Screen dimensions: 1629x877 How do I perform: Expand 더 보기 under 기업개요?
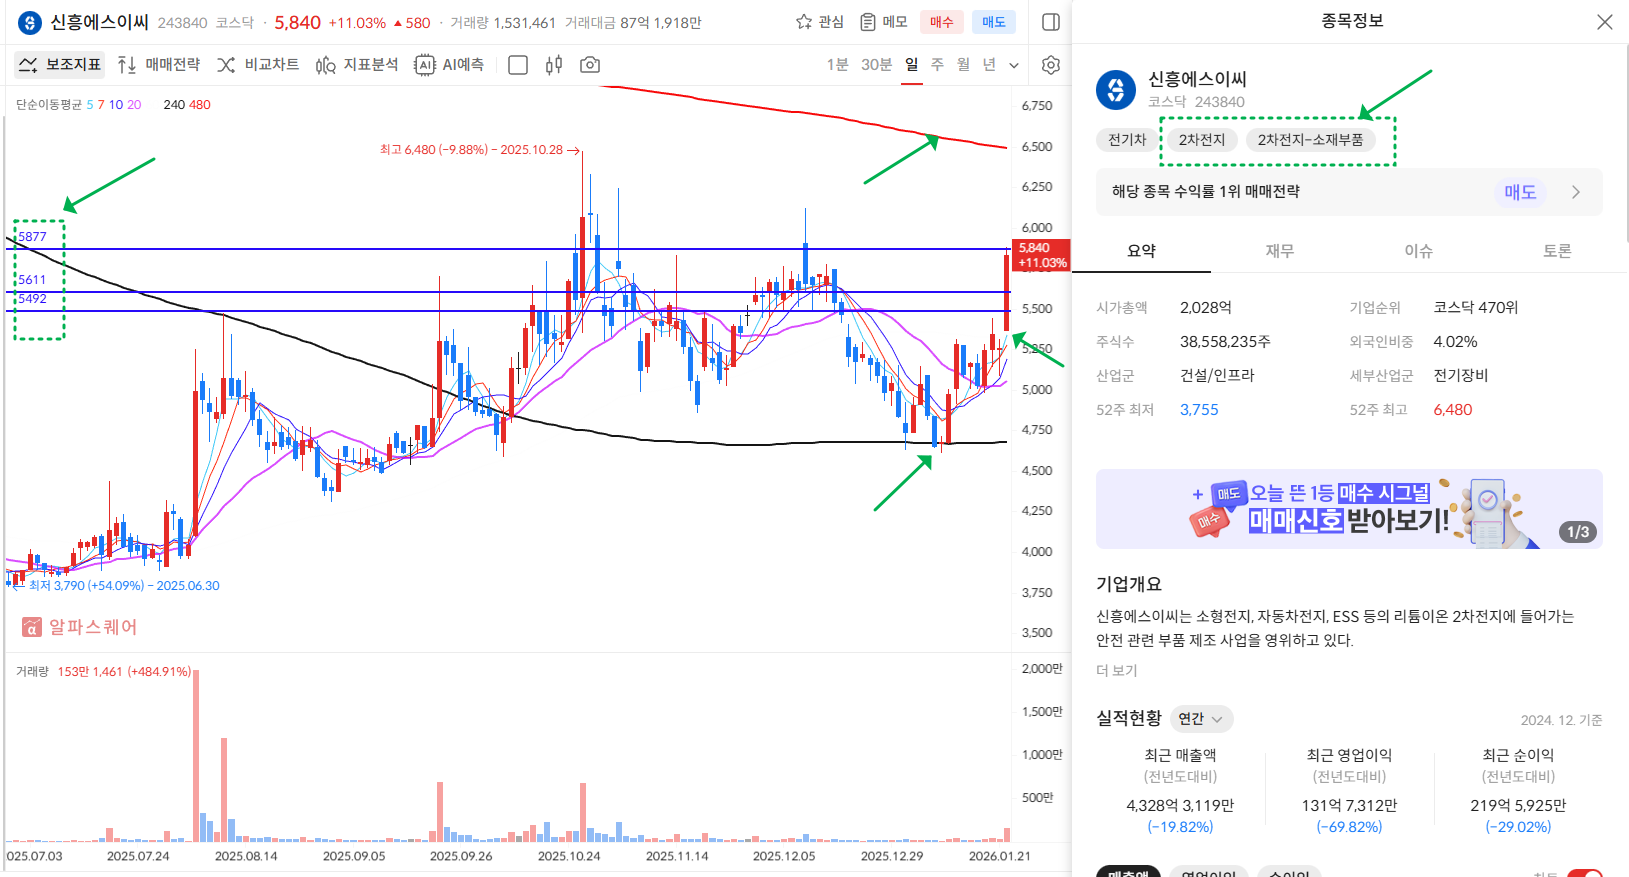(1116, 671)
